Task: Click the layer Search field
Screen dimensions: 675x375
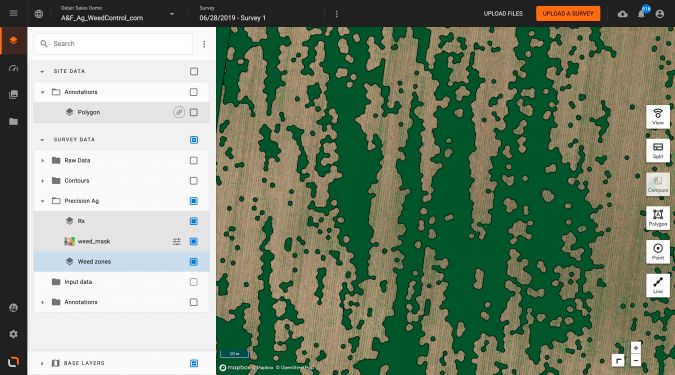Action: coord(113,43)
